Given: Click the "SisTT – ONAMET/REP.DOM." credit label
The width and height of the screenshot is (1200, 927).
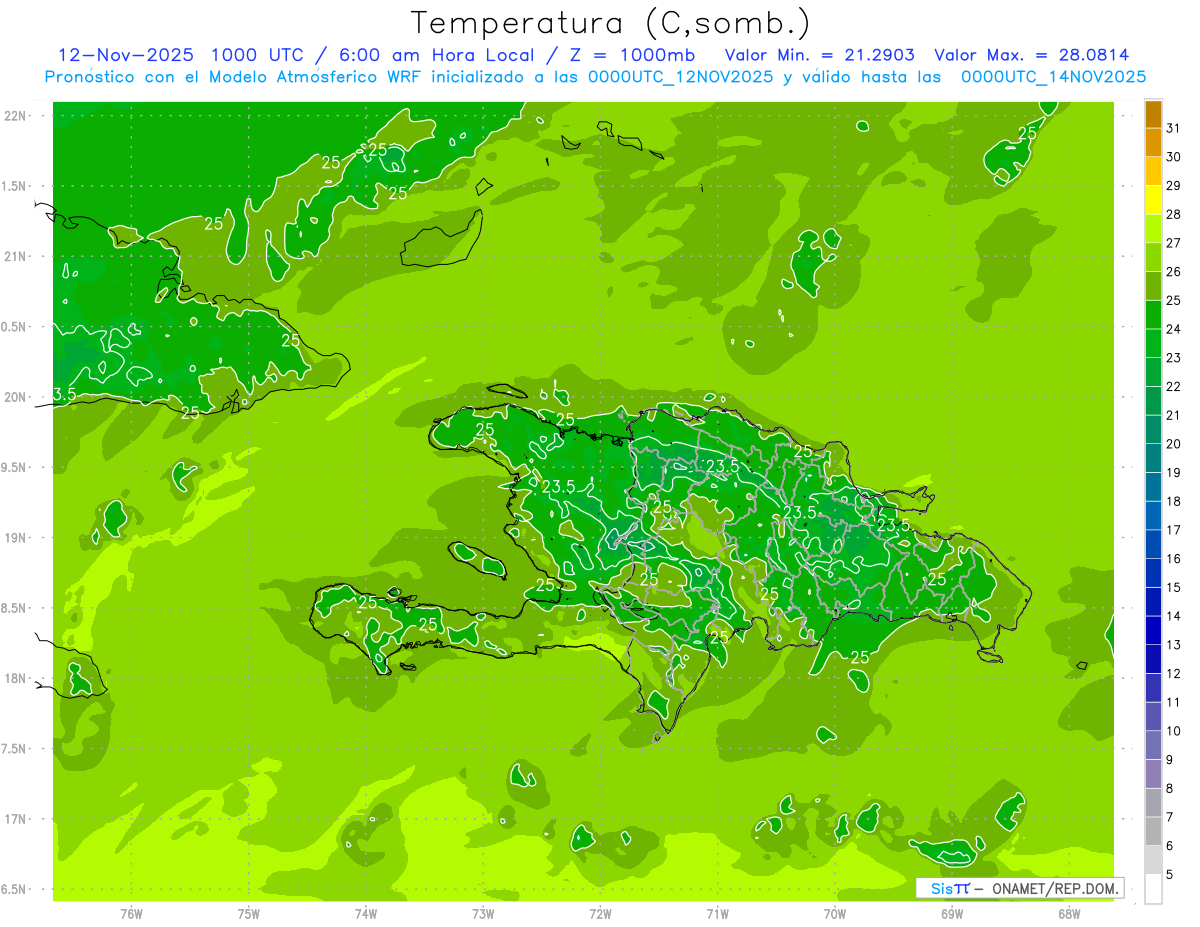Looking at the screenshot, I should point(1019,888).
